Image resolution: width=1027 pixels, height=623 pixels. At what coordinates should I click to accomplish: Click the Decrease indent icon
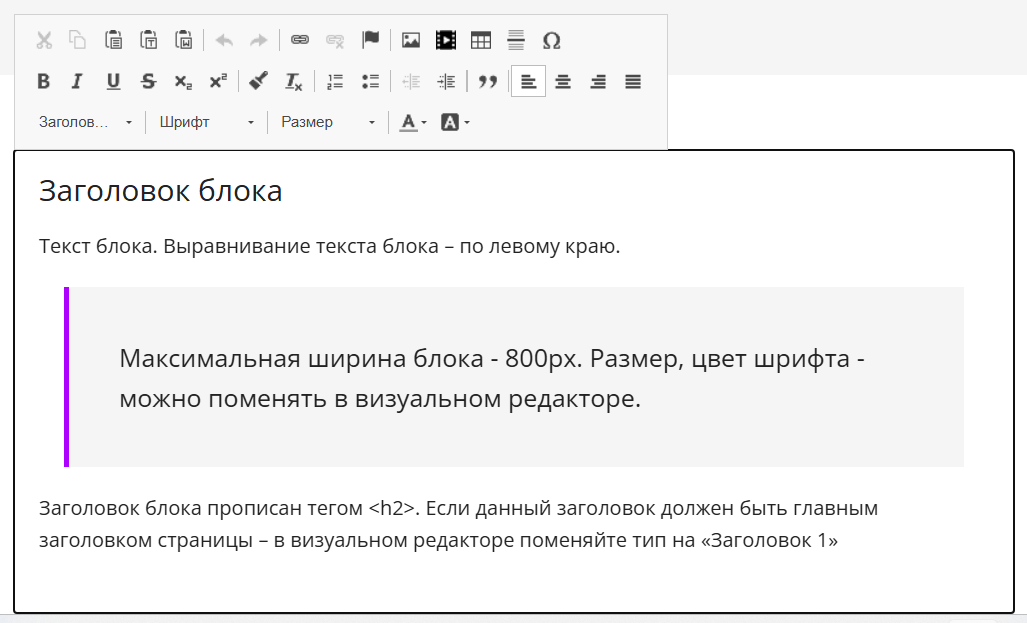coord(411,81)
